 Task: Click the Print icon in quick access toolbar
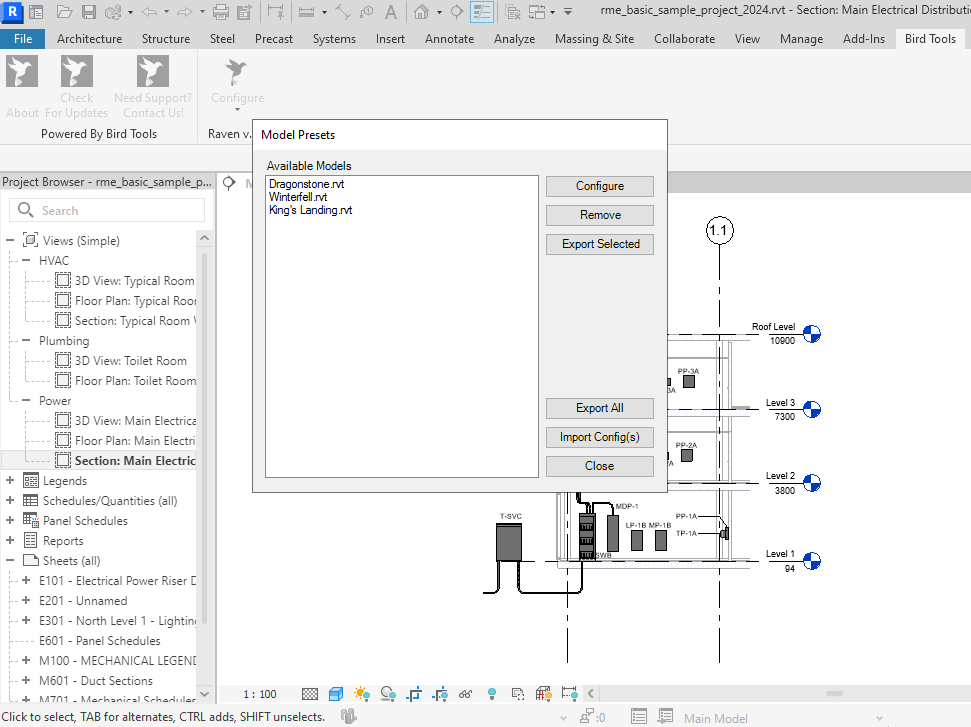(221, 13)
